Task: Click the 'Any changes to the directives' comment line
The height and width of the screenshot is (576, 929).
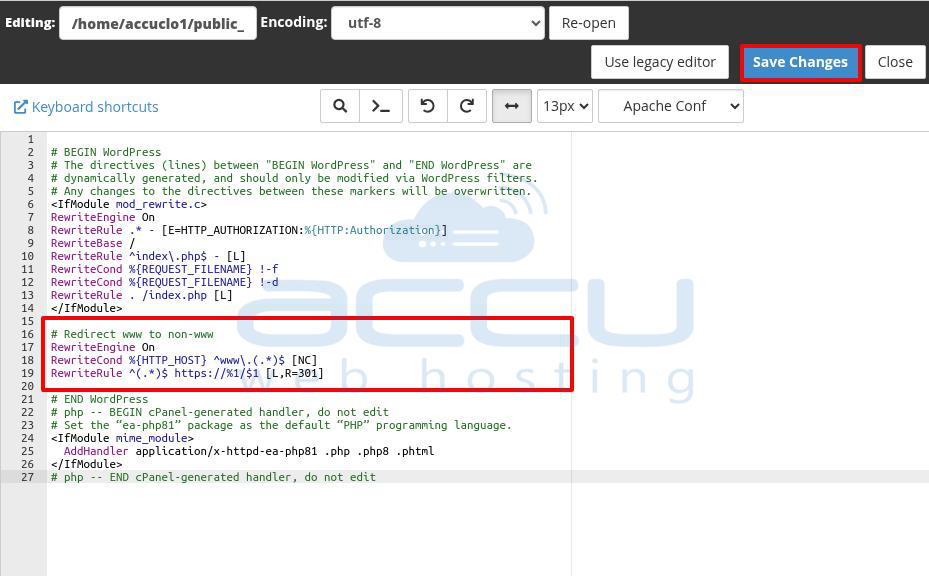Action: [291, 191]
